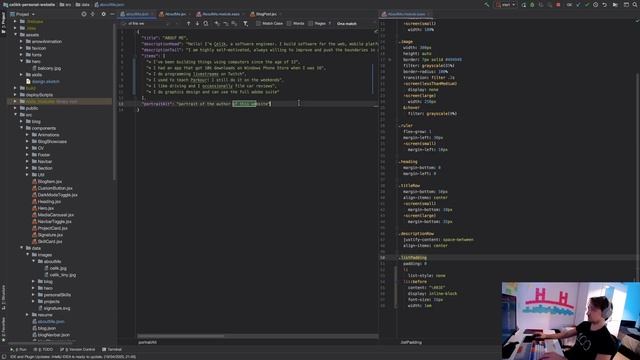Open Git history clock icon
The width and height of the screenshot is (640, 360).
coord(596,5)
